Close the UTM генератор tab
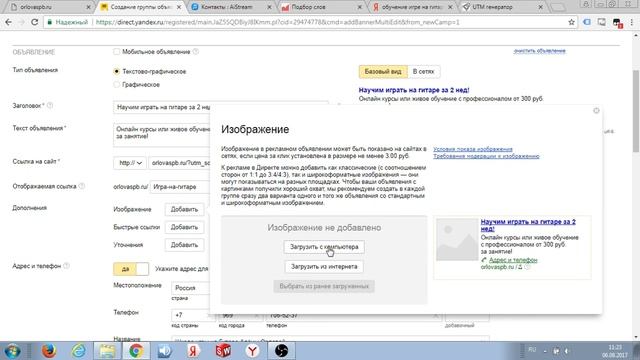Image resolution: width=640 pixels, height=360 pixels. point(540,7)
